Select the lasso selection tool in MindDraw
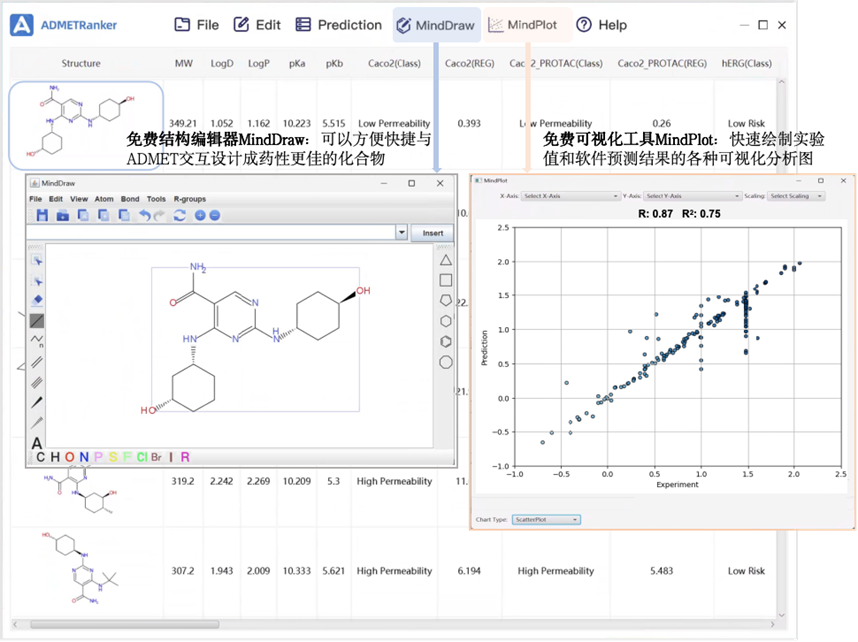858x642 pixels. [x=37, y=281]
